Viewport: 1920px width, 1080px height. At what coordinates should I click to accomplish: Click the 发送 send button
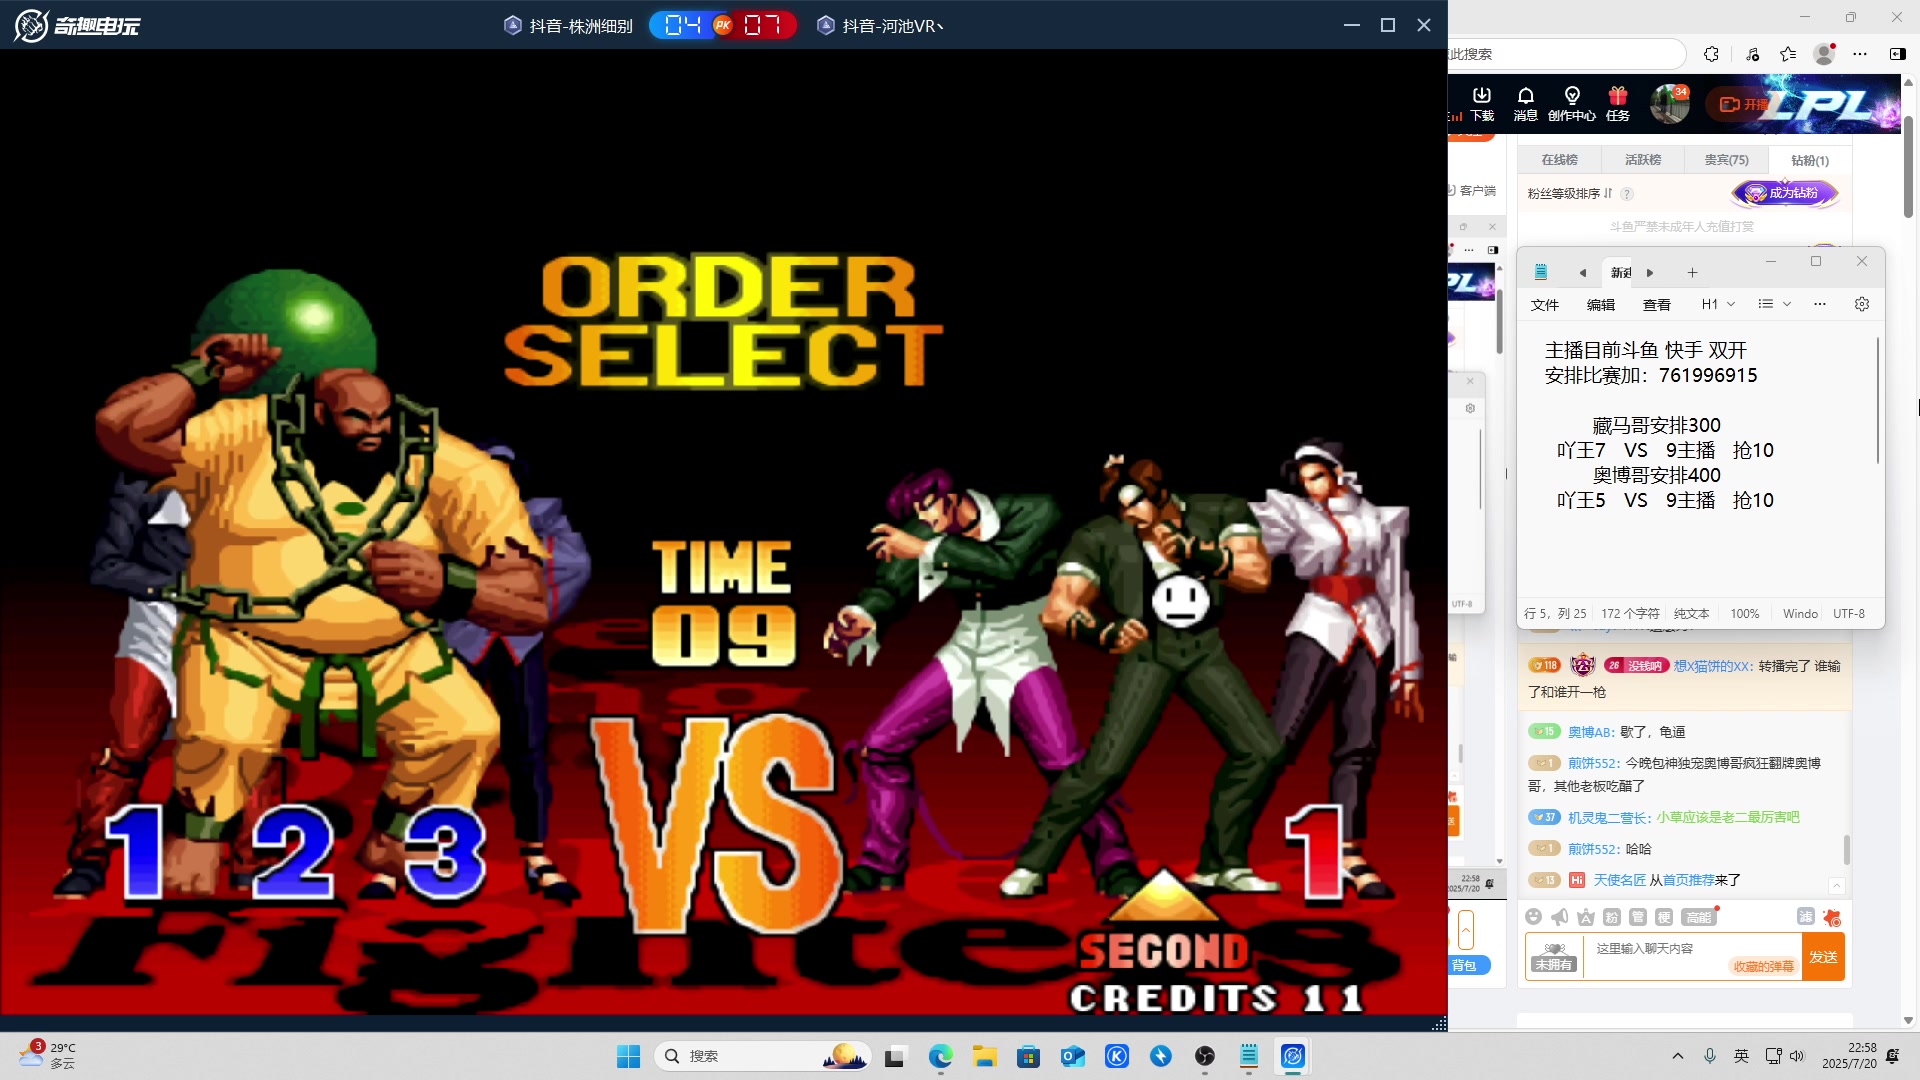pyautogui.click(x=1823, y=957)
